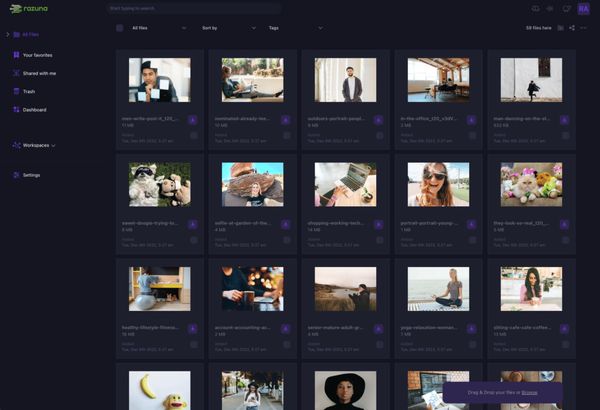Open the All Files sidebar item

(x=31, y=34)
